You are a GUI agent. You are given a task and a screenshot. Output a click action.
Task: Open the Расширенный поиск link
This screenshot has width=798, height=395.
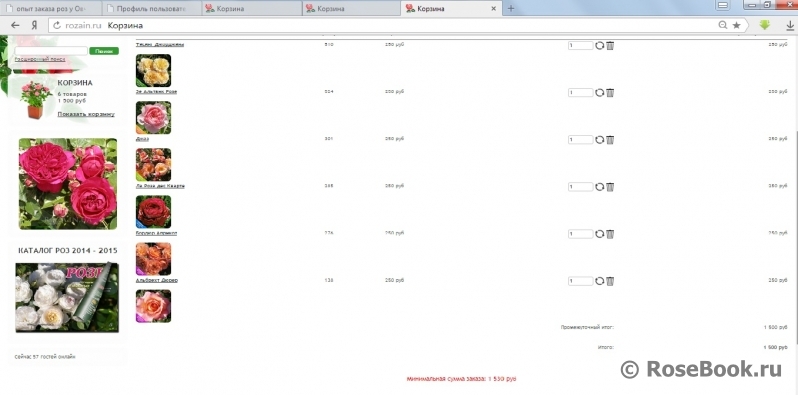(40, 59)
